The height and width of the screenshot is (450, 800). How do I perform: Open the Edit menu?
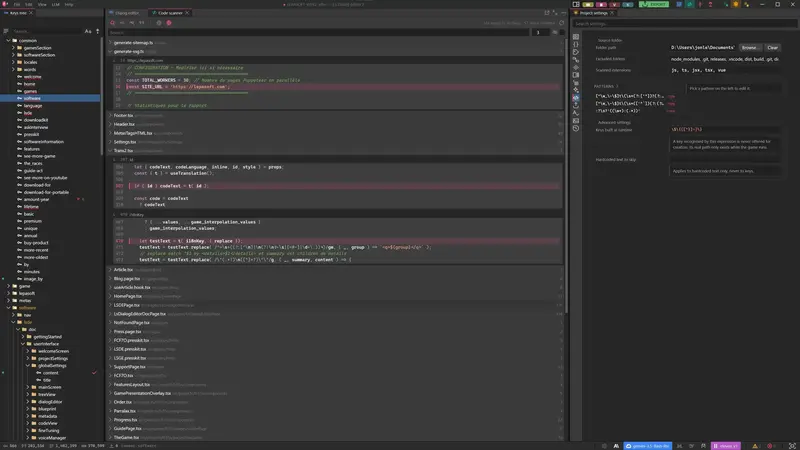pos(29,4)
